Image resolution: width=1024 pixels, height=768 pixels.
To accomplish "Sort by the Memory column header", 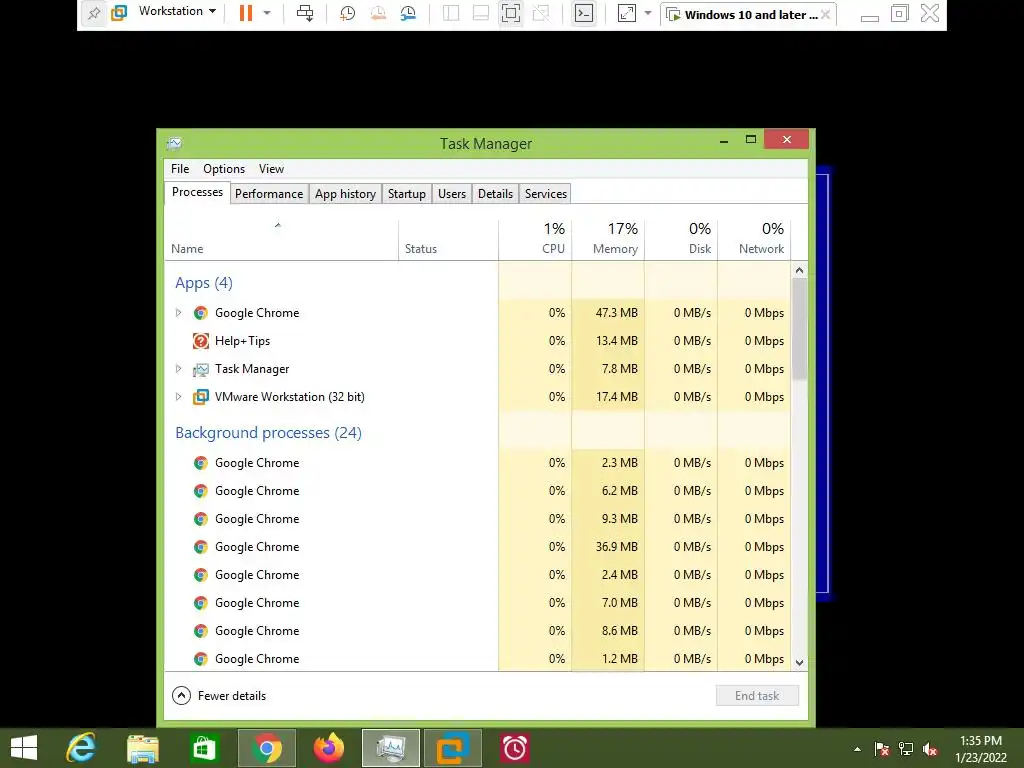I will click(608, 240).
